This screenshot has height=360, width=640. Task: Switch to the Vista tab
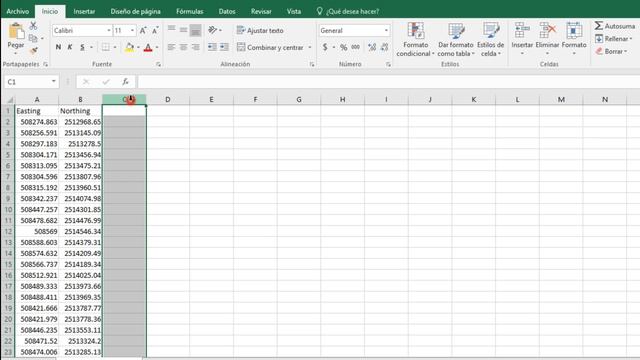click(293, 11)
